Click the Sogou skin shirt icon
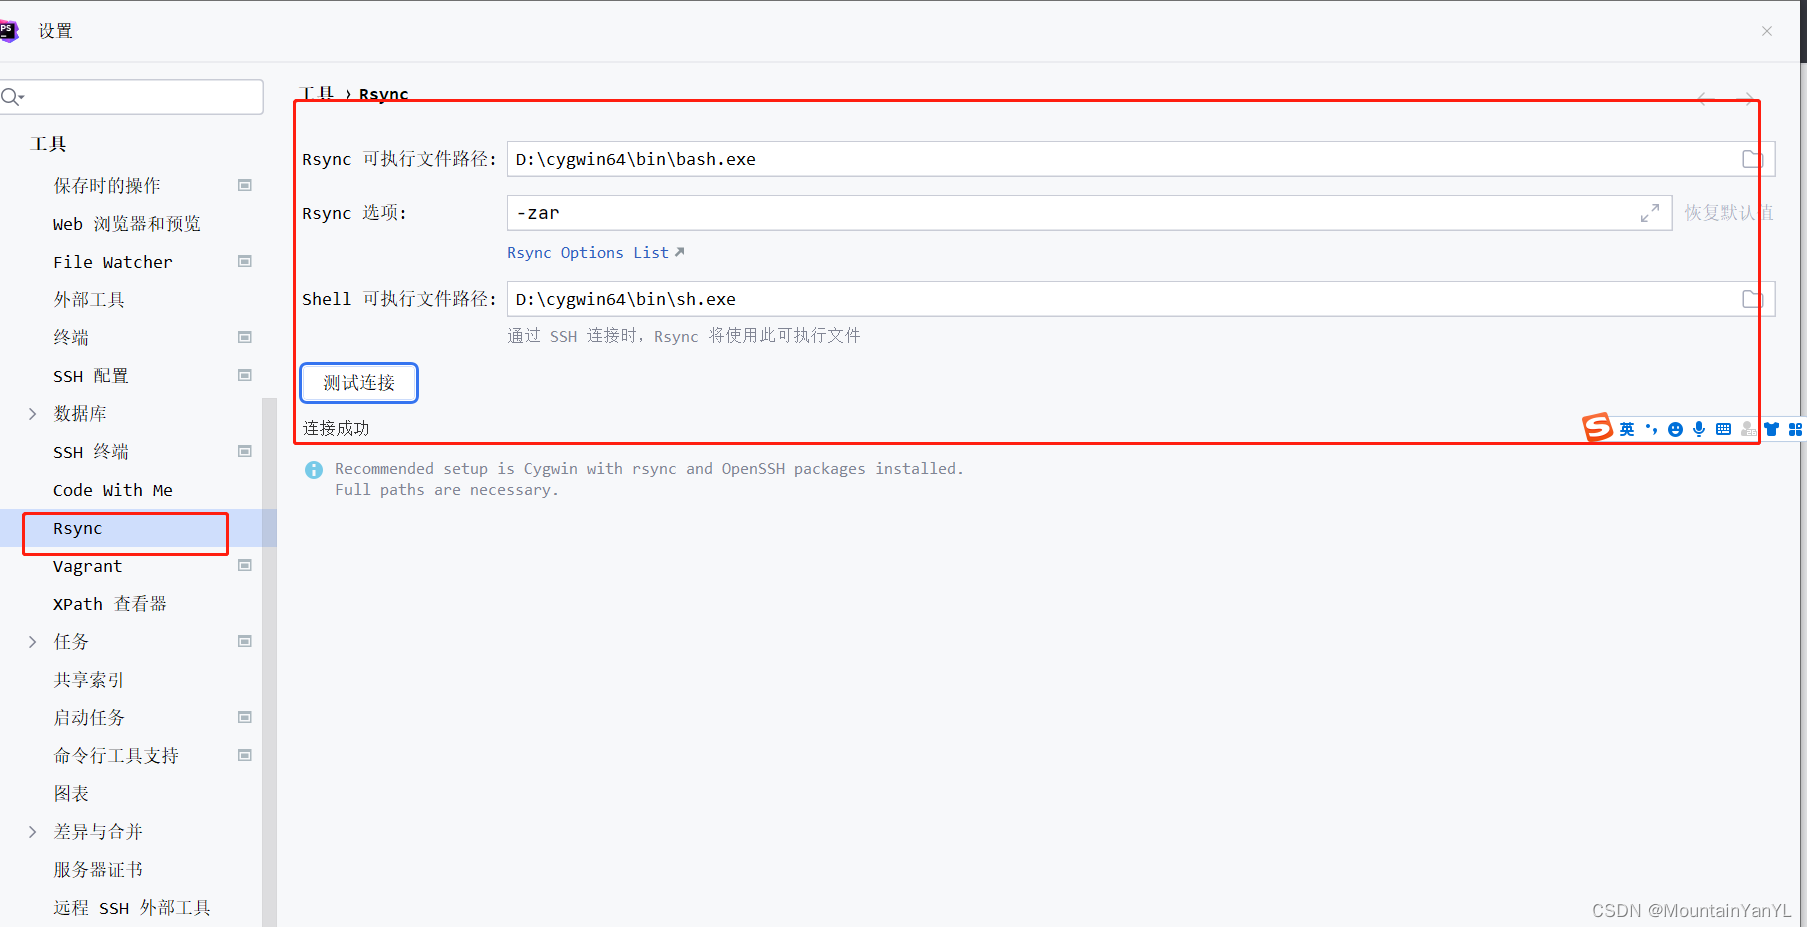The height and width of the screenshot is (927, 1807). [x=1771, y=428]
